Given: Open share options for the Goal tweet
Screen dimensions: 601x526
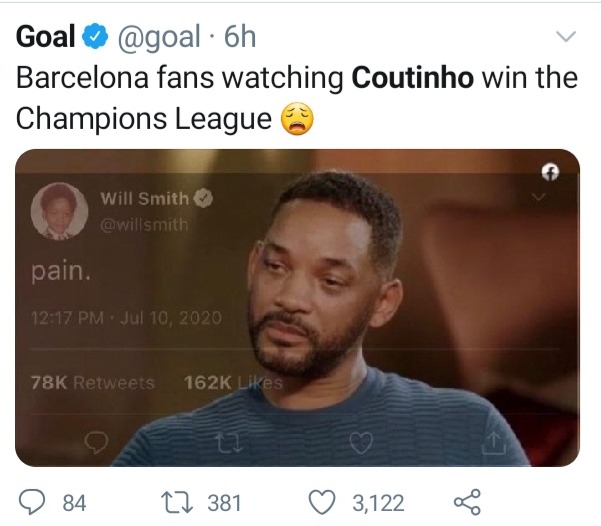Looking at the screenshot, I should [468, 502].
